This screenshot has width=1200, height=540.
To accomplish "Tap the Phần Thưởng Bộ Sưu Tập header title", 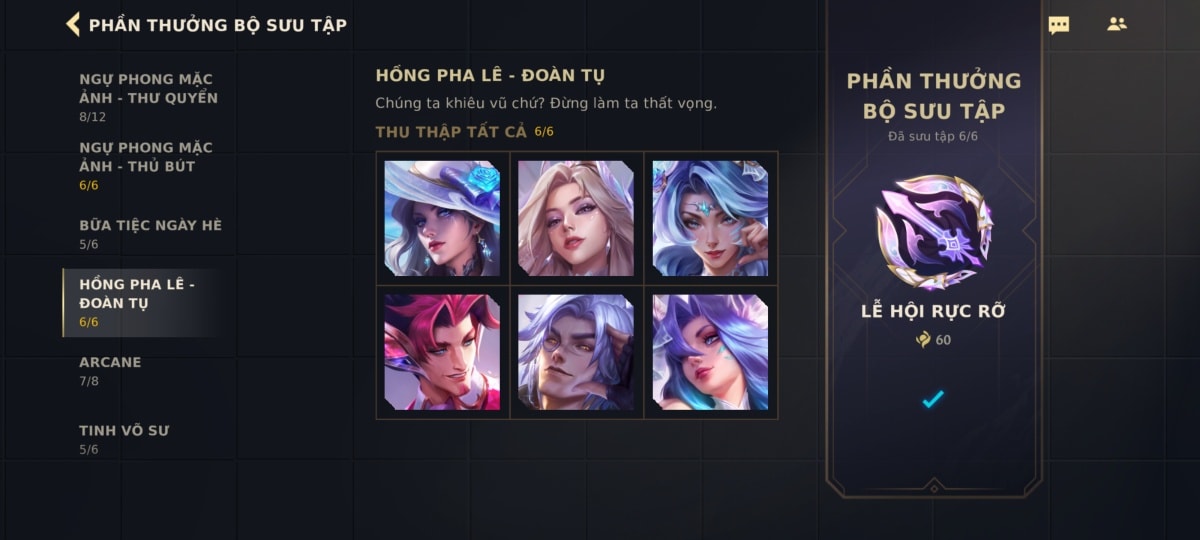I will point(218,25).
